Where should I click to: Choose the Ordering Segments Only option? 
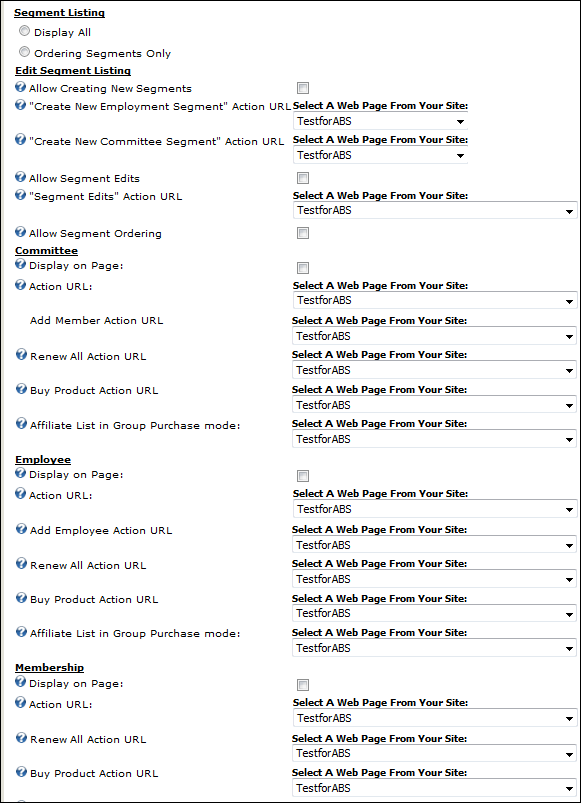tap(24, 52)
